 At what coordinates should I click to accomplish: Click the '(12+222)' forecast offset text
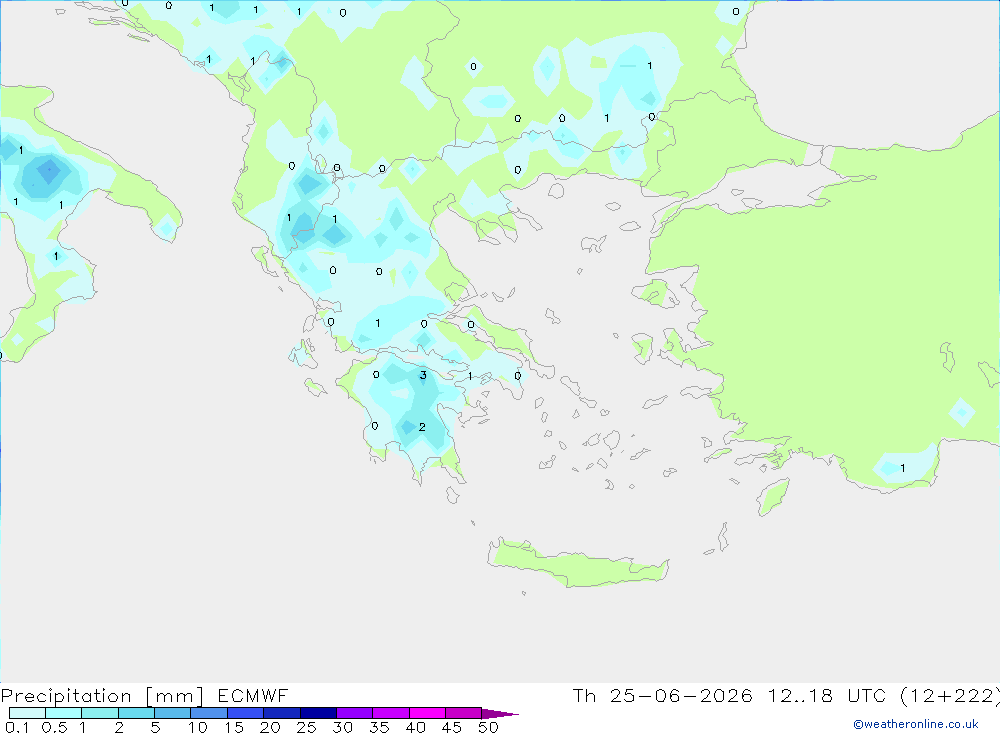(x=950, y=696)
